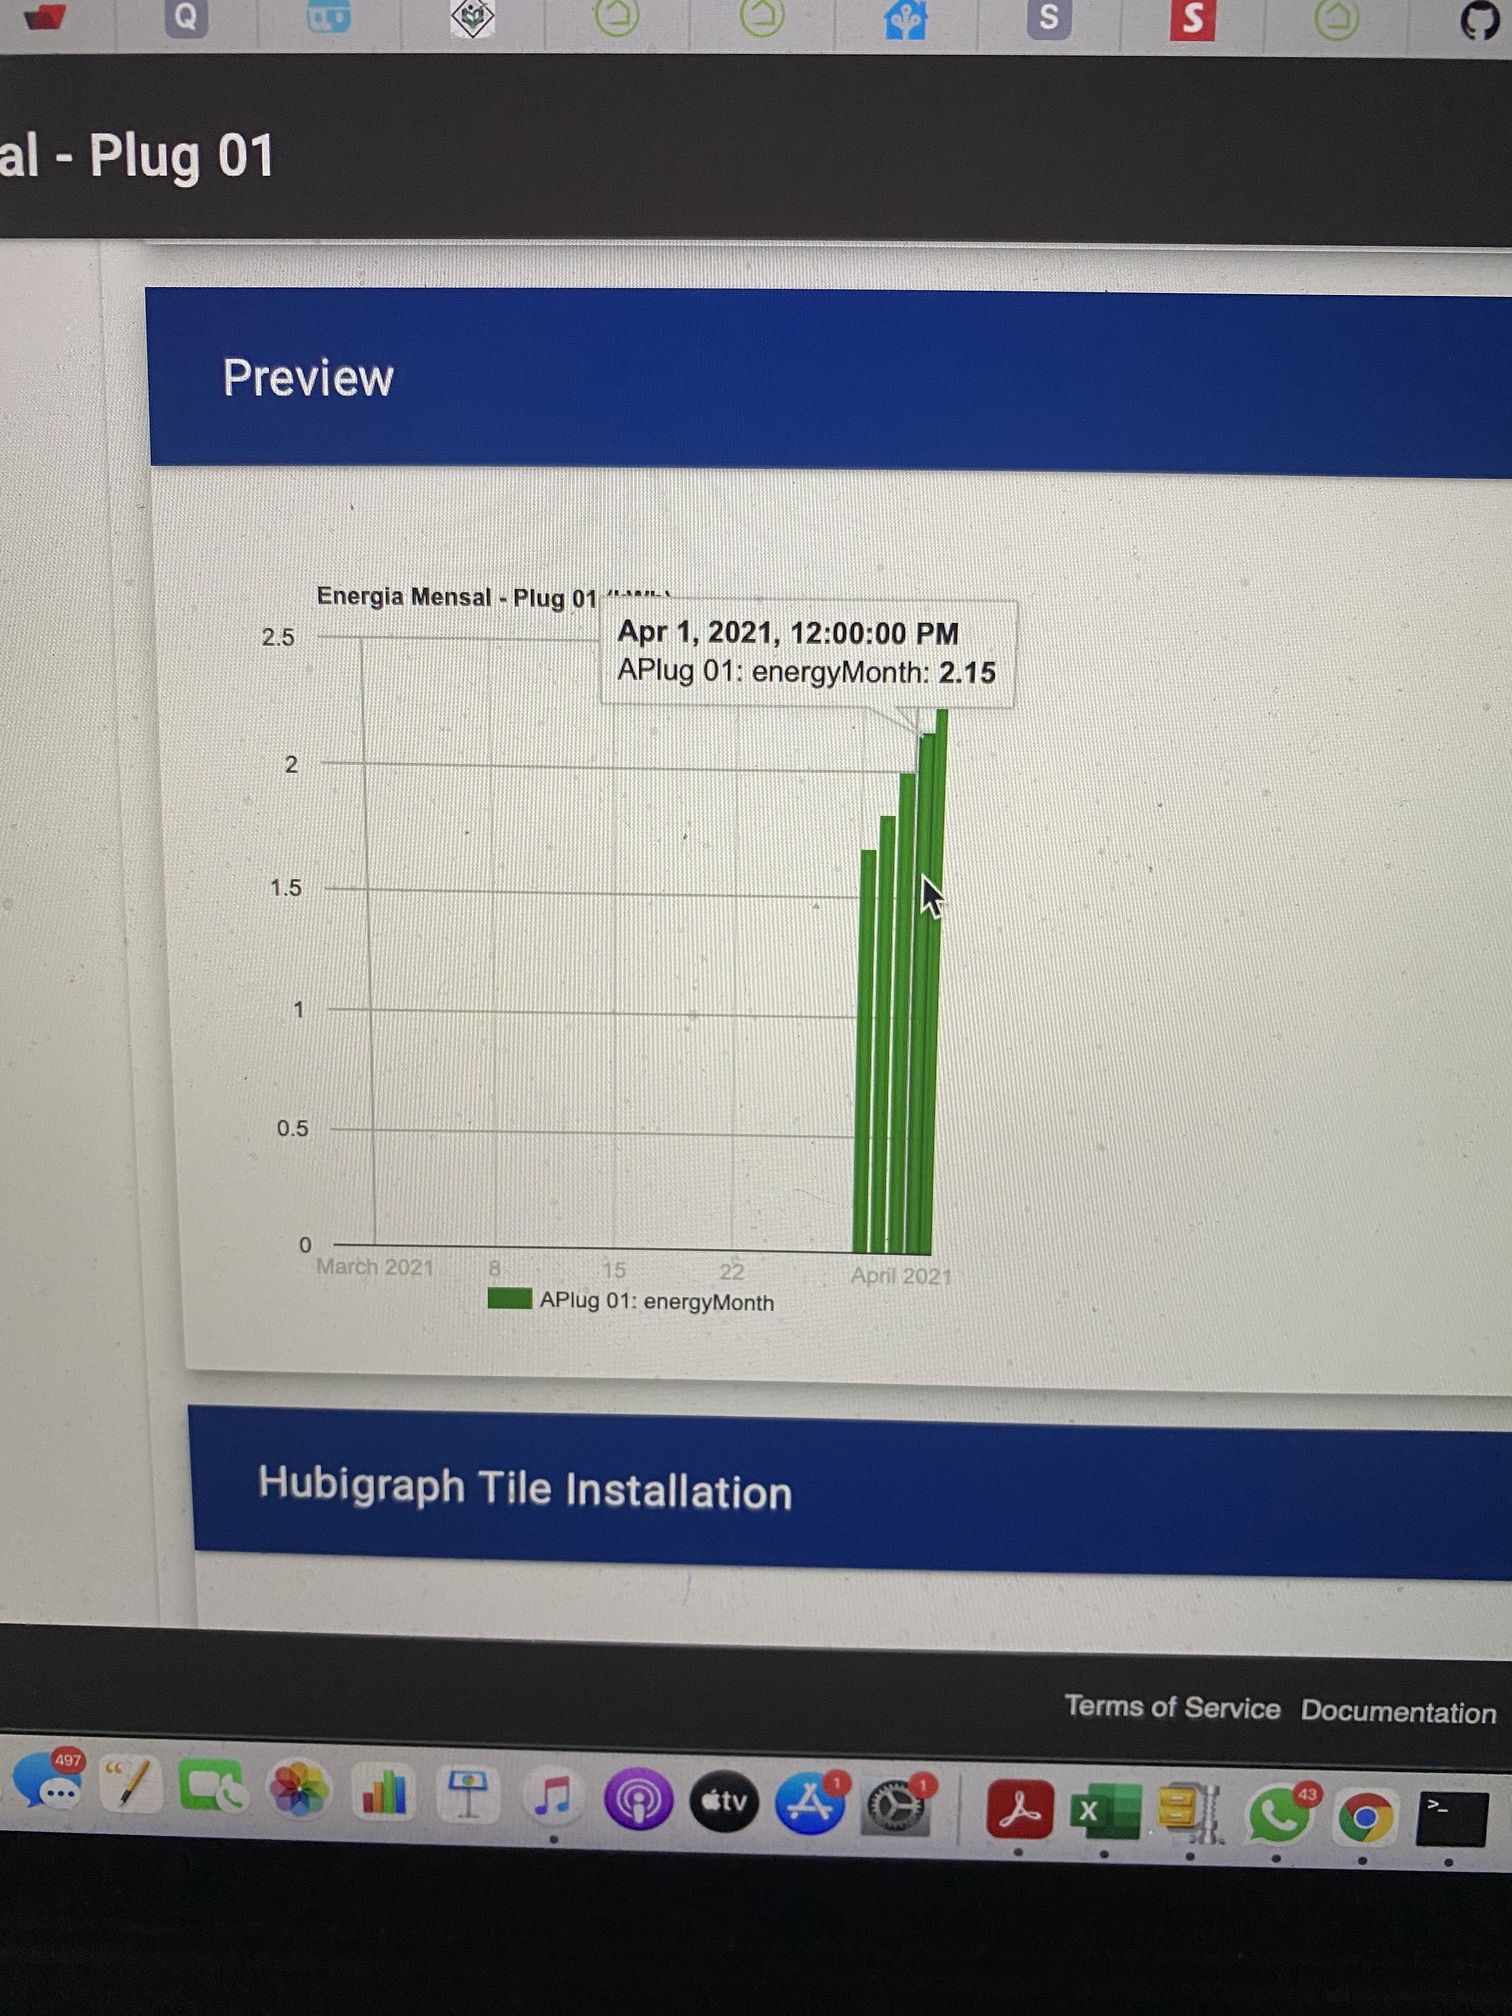Open Microsoft Excel from the Dock
The image size is (1512, 2016).
pyautogui.click(x=1104, y=1811)
